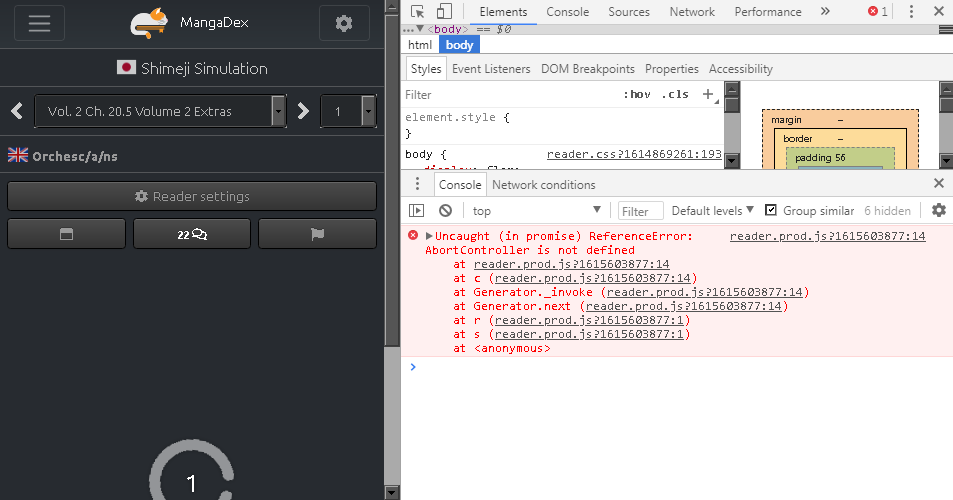
Task: Open the Default levels dropdown
Action: tap(714, 211)
